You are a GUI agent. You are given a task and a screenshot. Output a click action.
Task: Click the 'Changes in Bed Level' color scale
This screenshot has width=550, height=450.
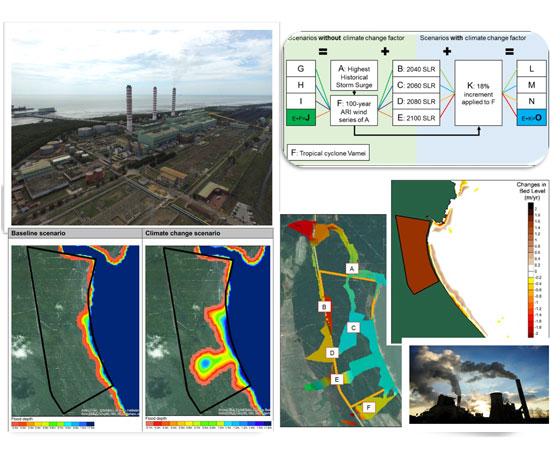[x=531, y=270]
